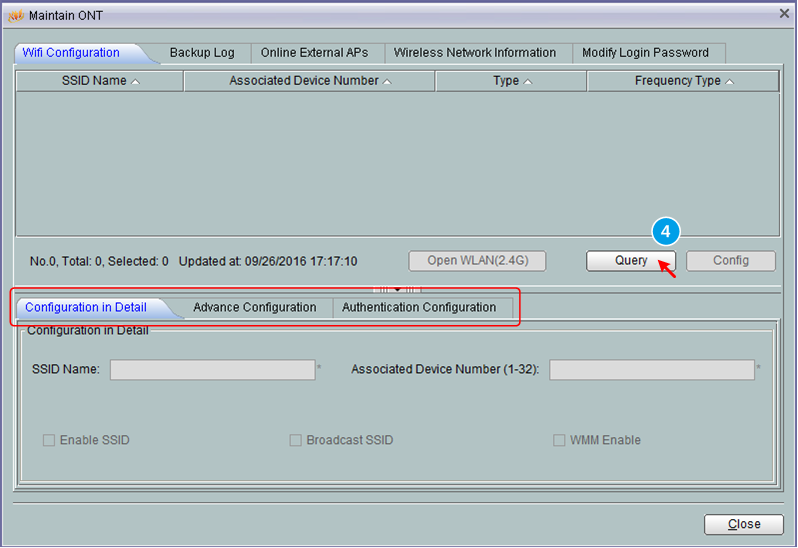798x548 pixels.
Task: Click the Maintain ONT window title icon
Action: click(15, 15)
